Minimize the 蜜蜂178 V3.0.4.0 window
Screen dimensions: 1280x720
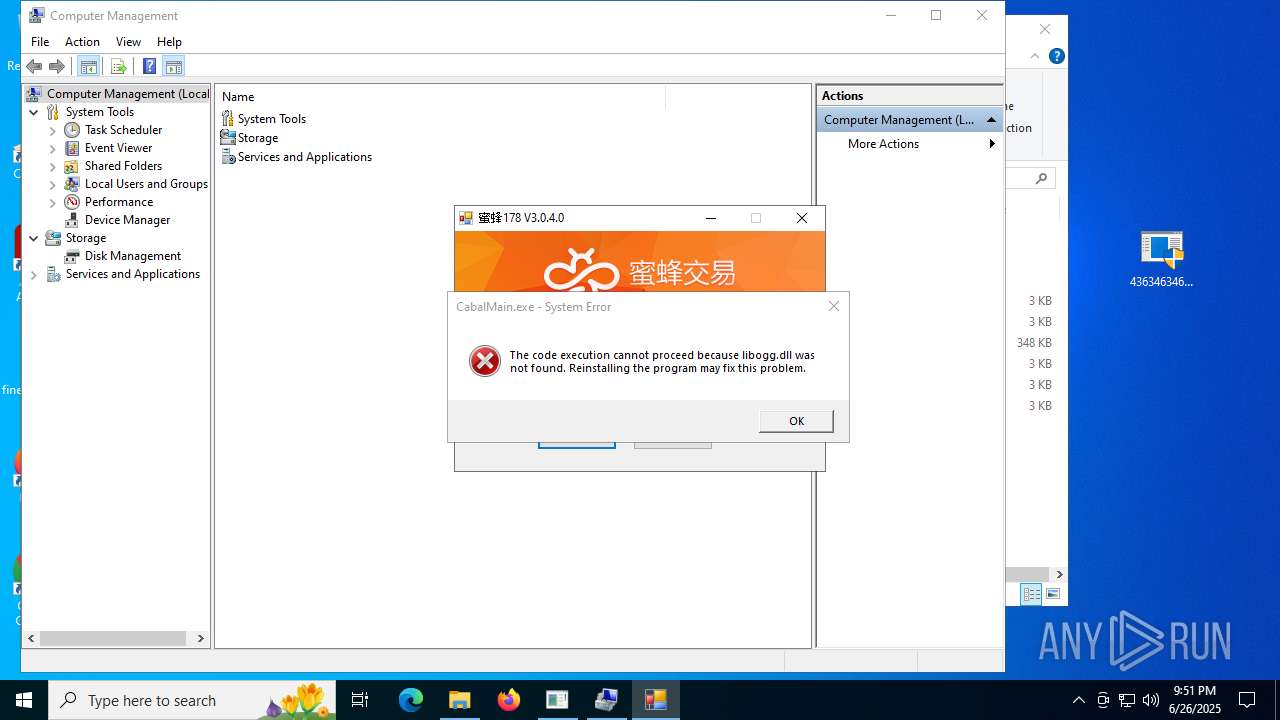(x=711, y=218)
